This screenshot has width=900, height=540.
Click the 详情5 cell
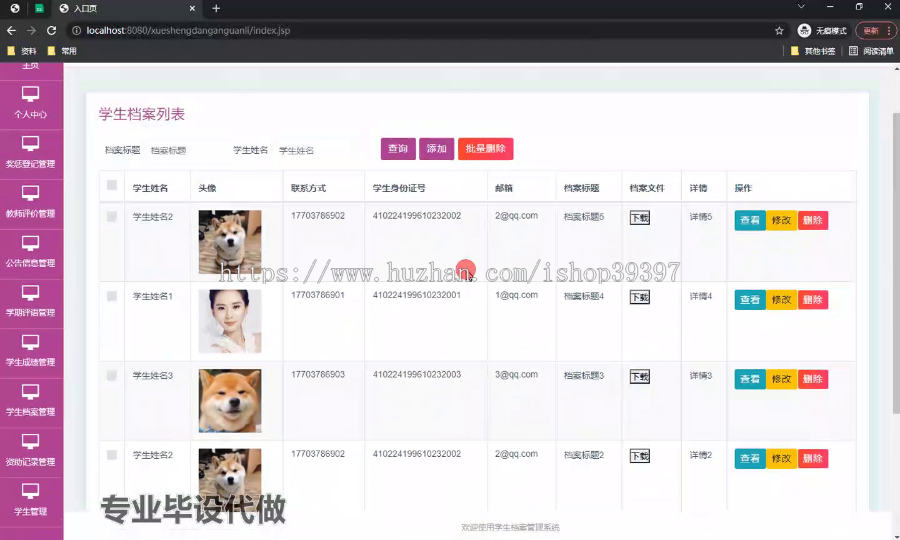click(x=701, y=217)
